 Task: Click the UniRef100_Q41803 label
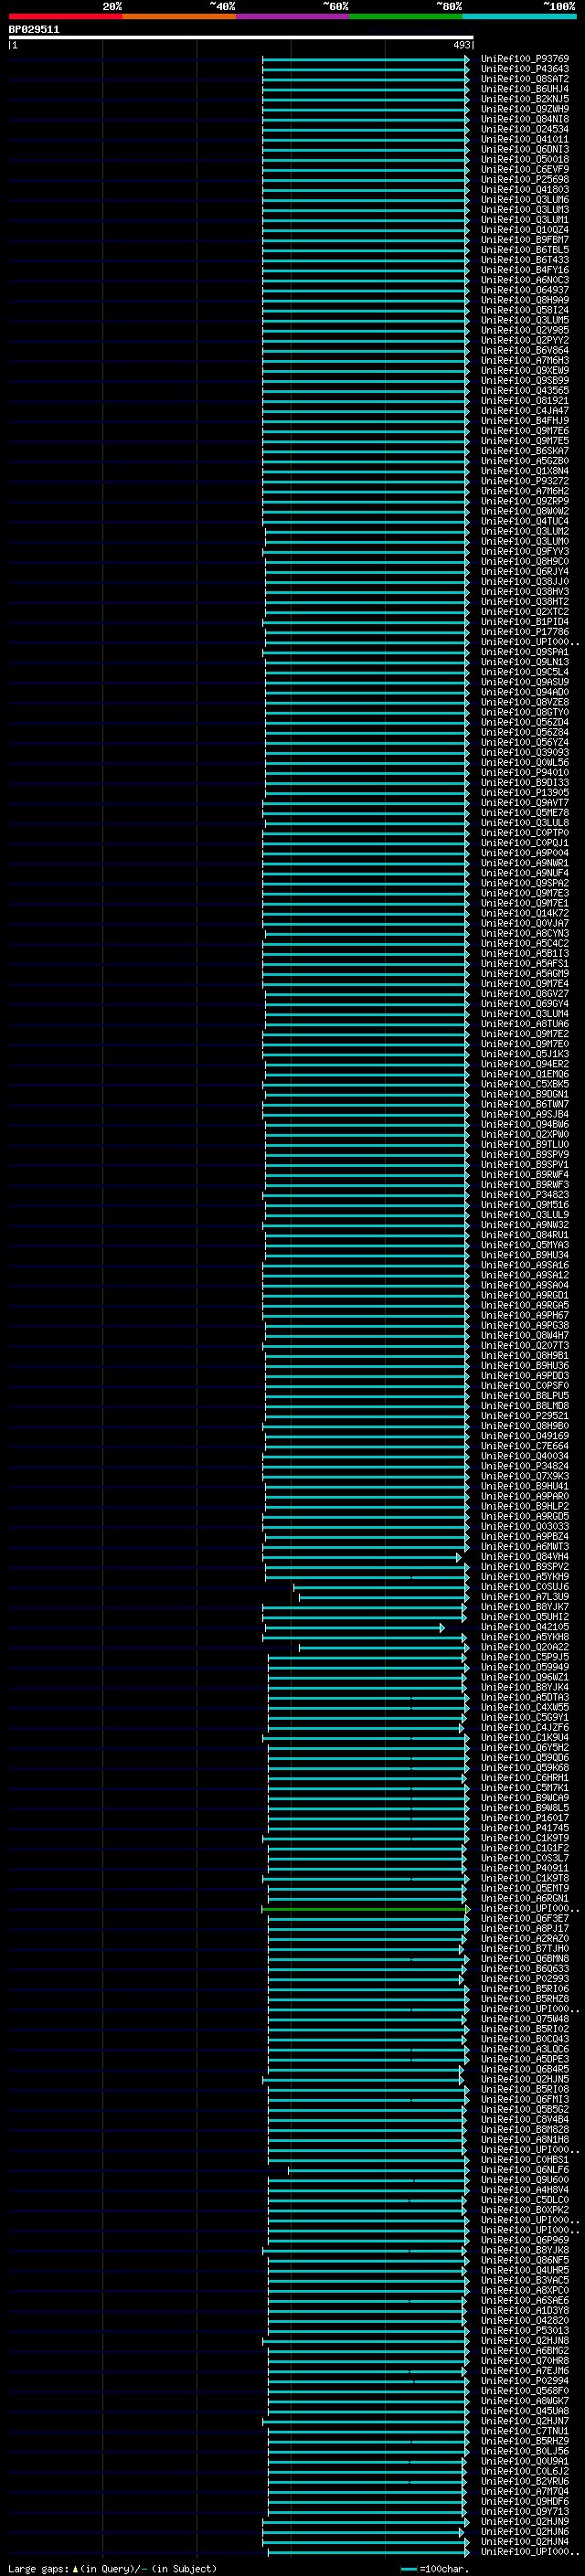[525, 189]
